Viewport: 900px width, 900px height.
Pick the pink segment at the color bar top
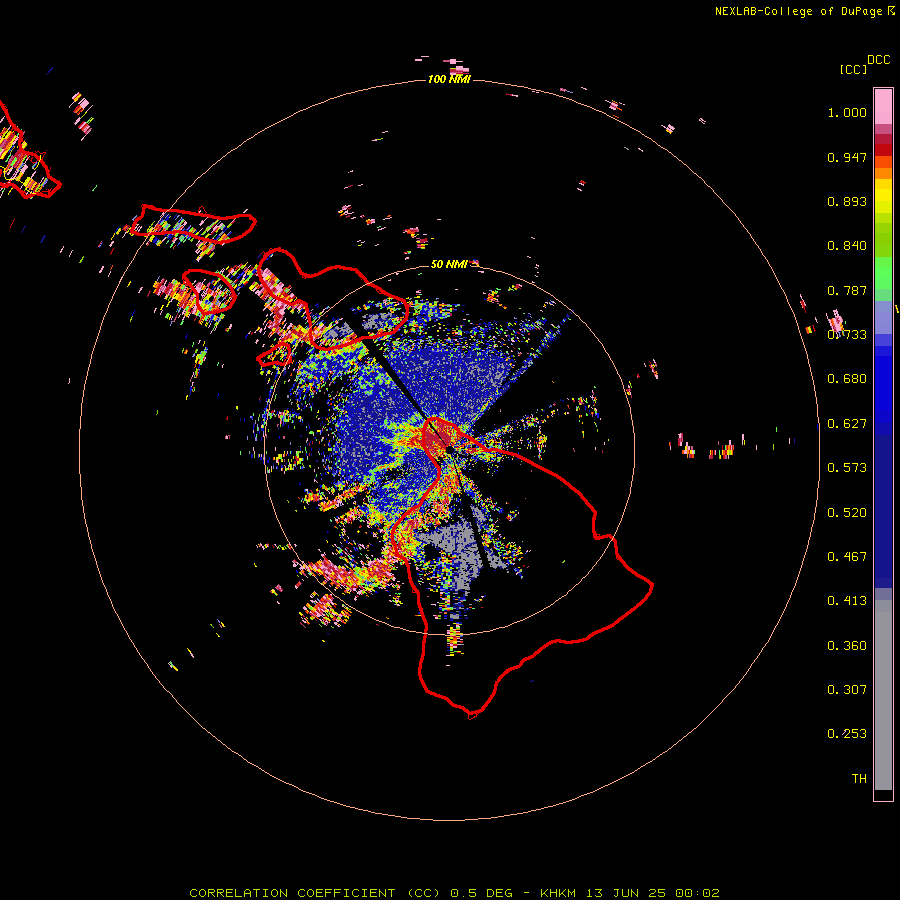(883, 106)
